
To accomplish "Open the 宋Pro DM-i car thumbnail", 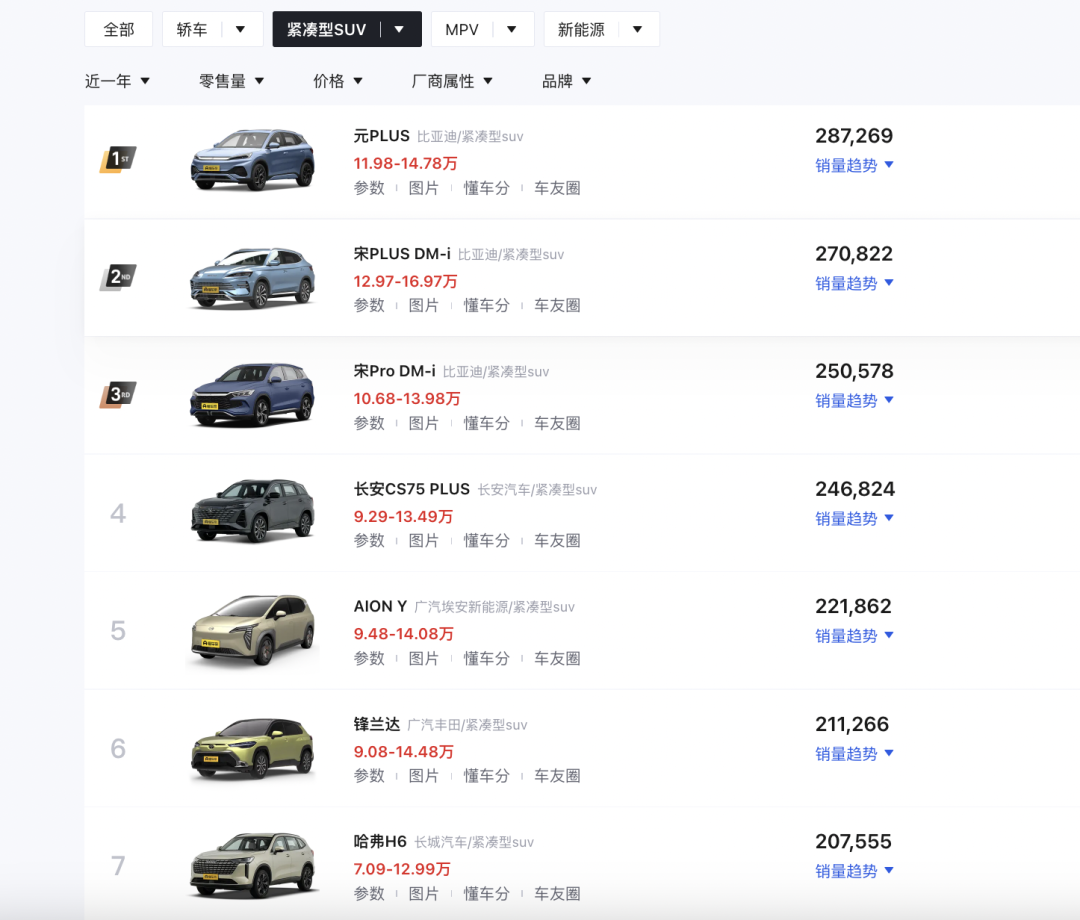I will 252,395.
